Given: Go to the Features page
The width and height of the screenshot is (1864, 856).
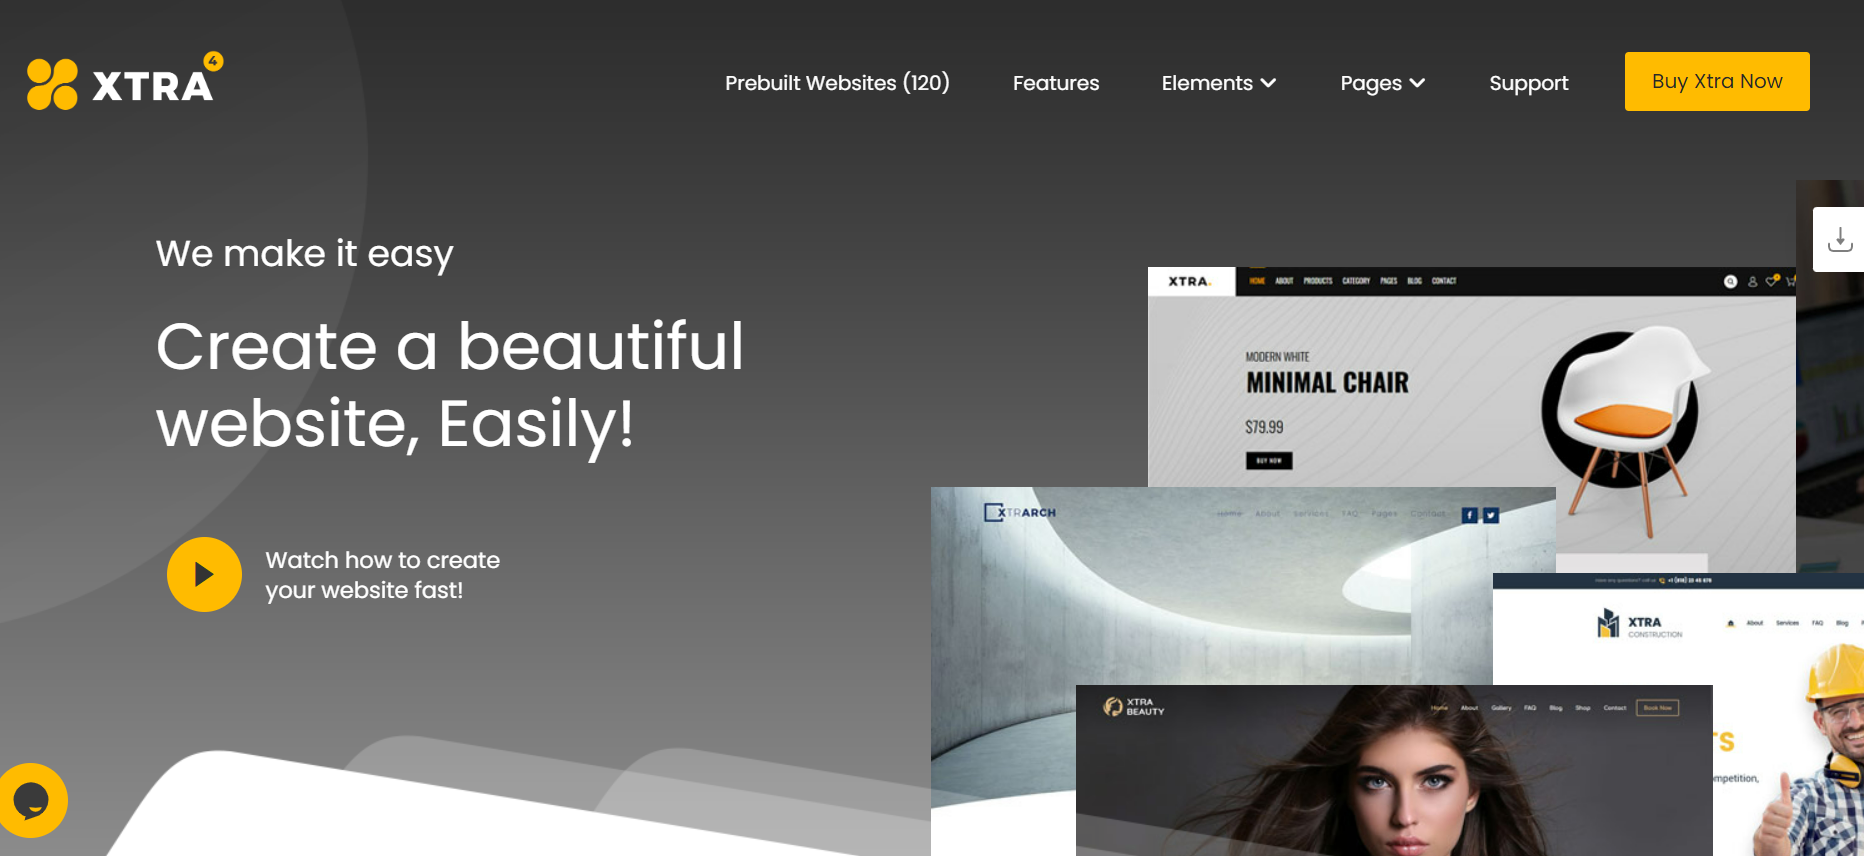Looking at the screenshot, I should pos(1055,83).
